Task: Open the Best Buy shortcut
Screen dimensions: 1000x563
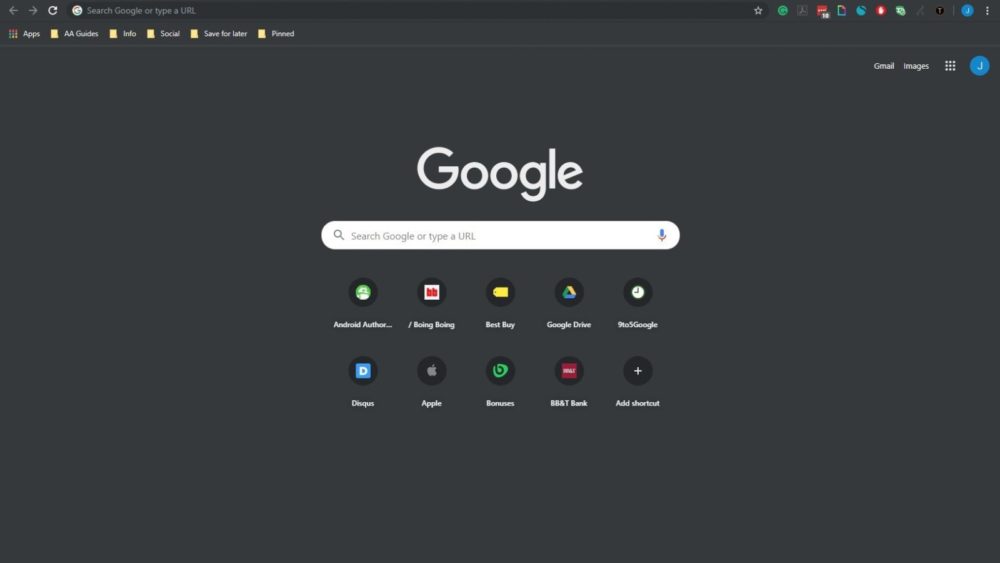Action: pyautogui.click(x=500, y=304)
